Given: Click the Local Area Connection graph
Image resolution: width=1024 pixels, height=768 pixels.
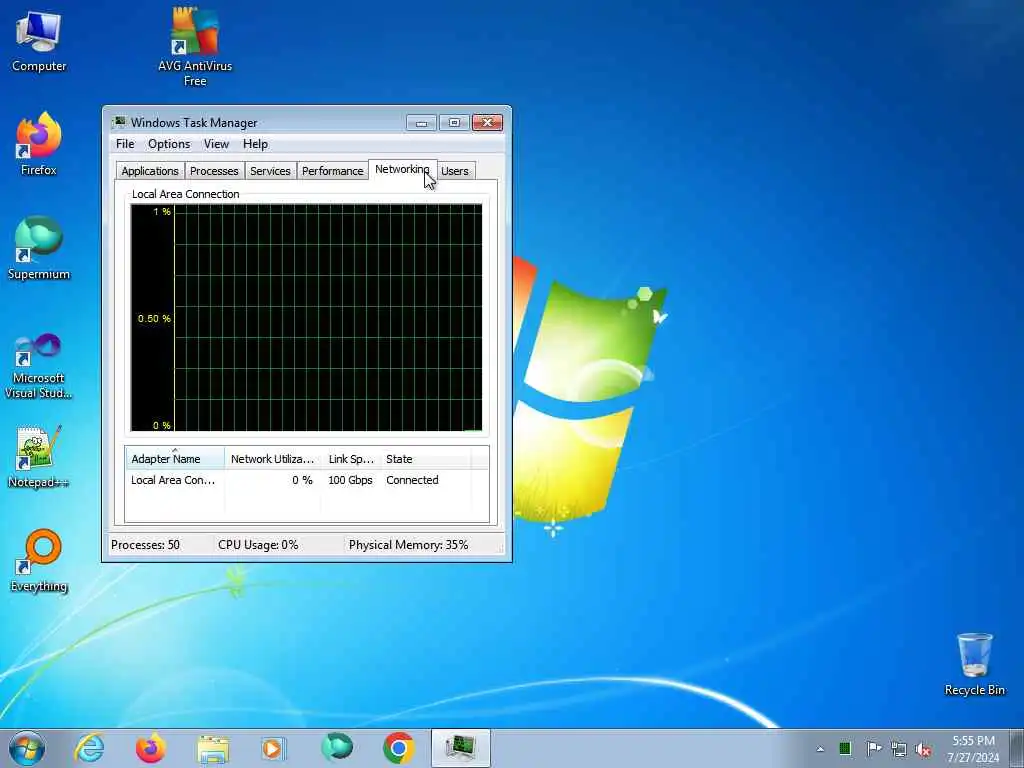Looking at the screenshot, I should 306,317.
